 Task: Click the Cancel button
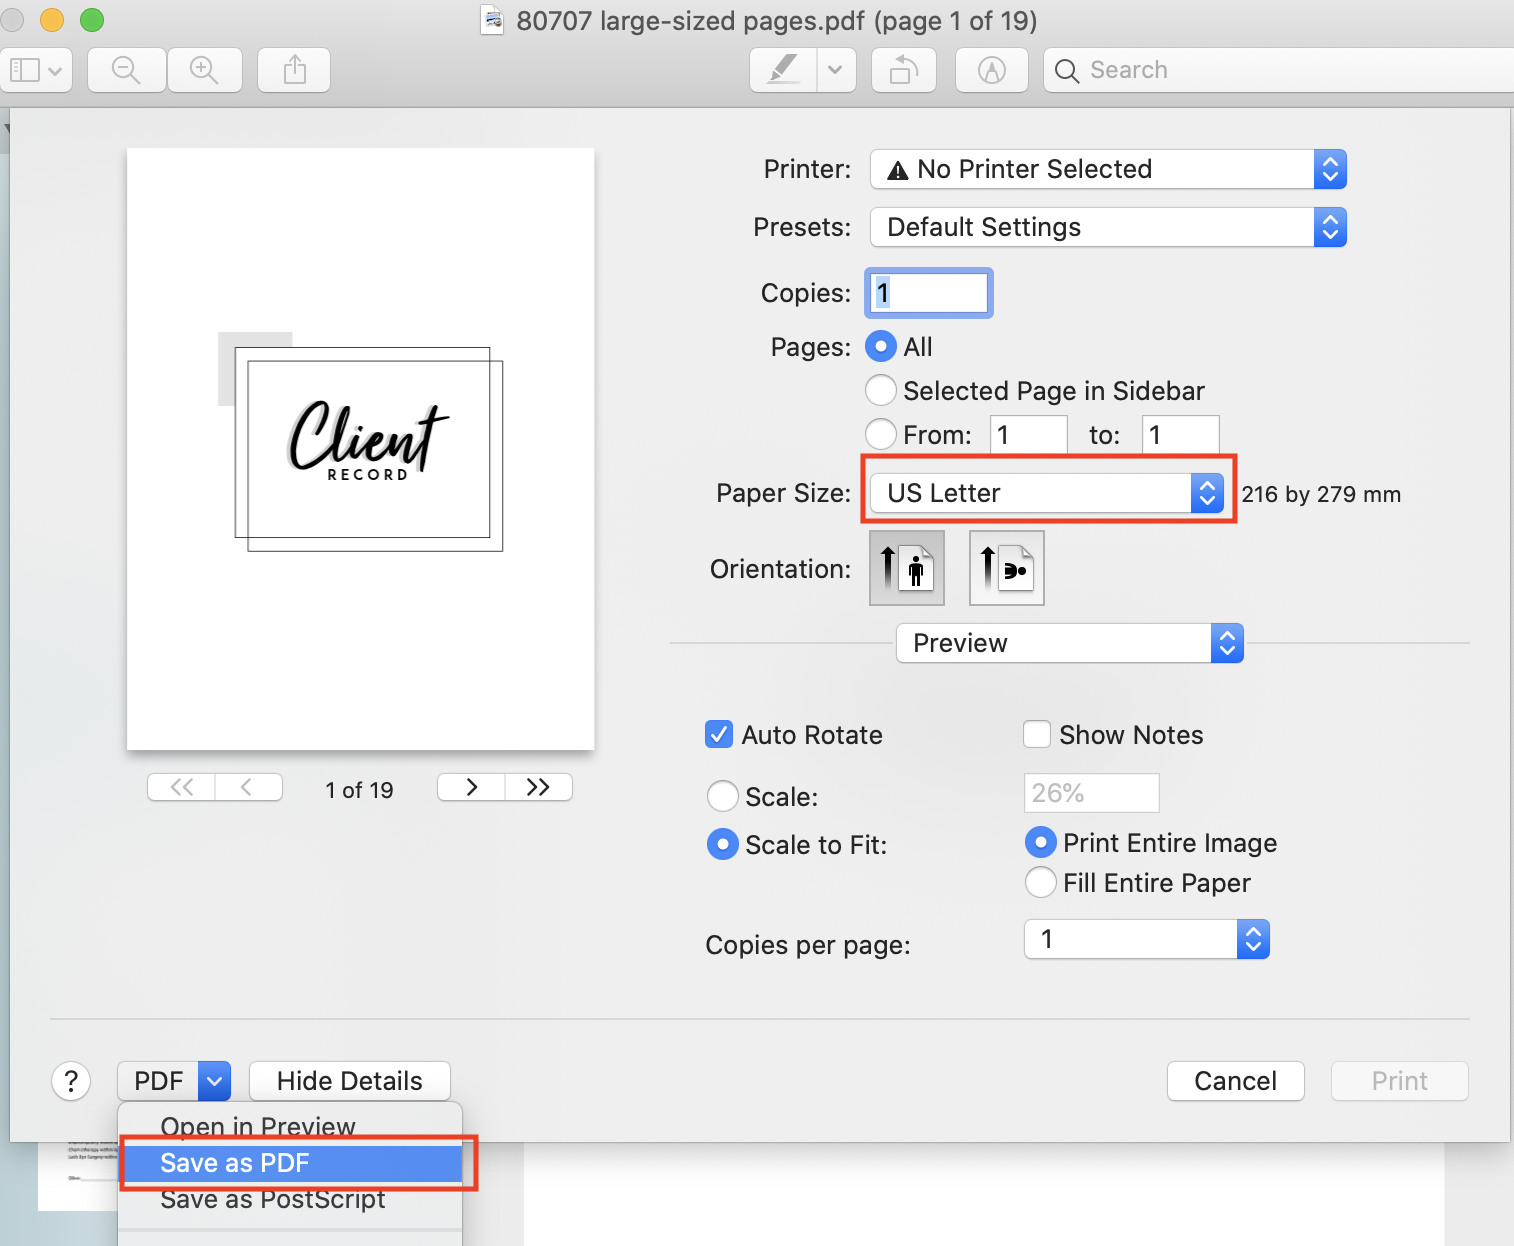coord(1235,1081)
